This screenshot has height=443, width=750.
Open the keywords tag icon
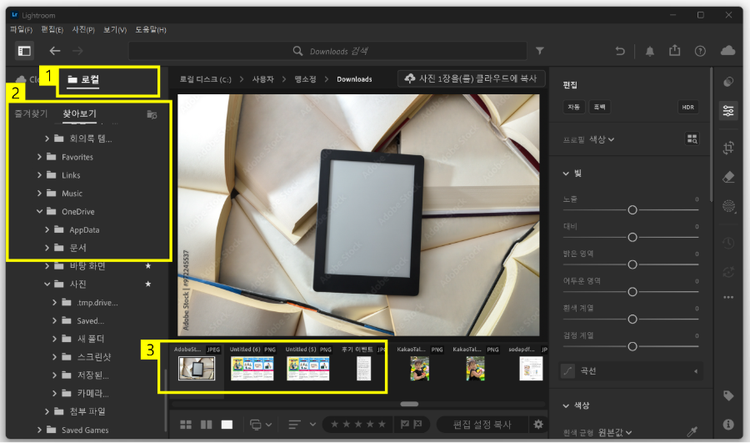coord(728,396)
